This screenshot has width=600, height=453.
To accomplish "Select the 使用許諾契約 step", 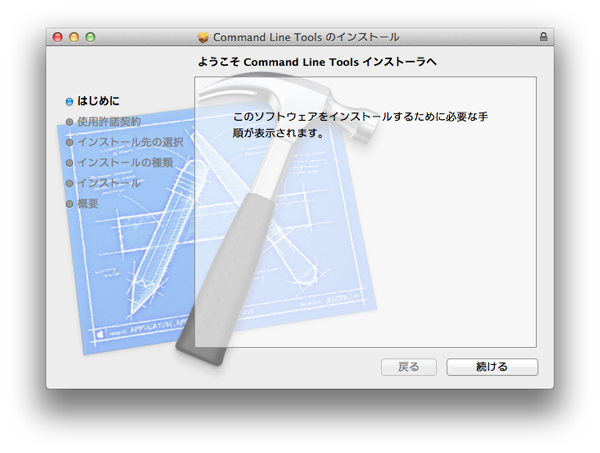I will [x=109, y=122].
